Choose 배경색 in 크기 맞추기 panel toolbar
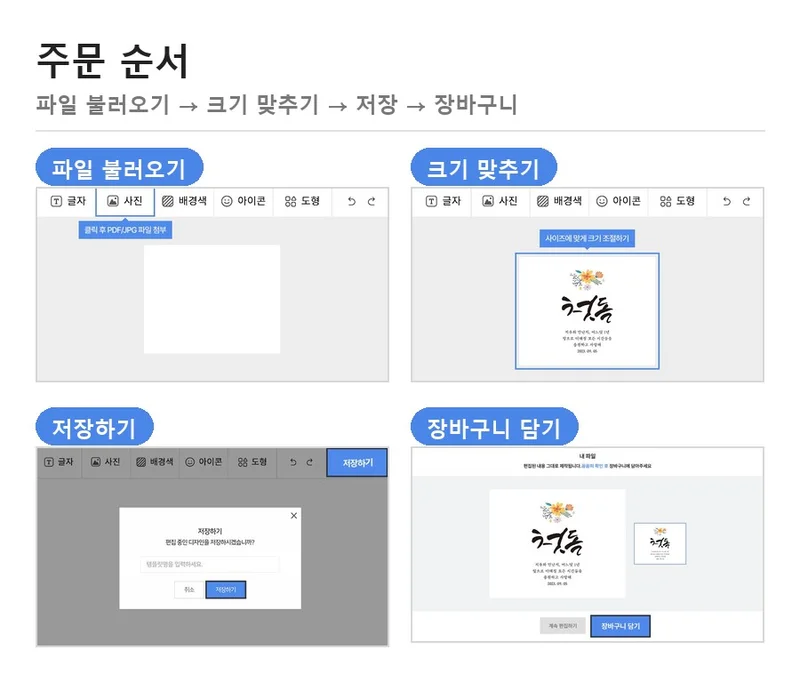 click(559, 201)
